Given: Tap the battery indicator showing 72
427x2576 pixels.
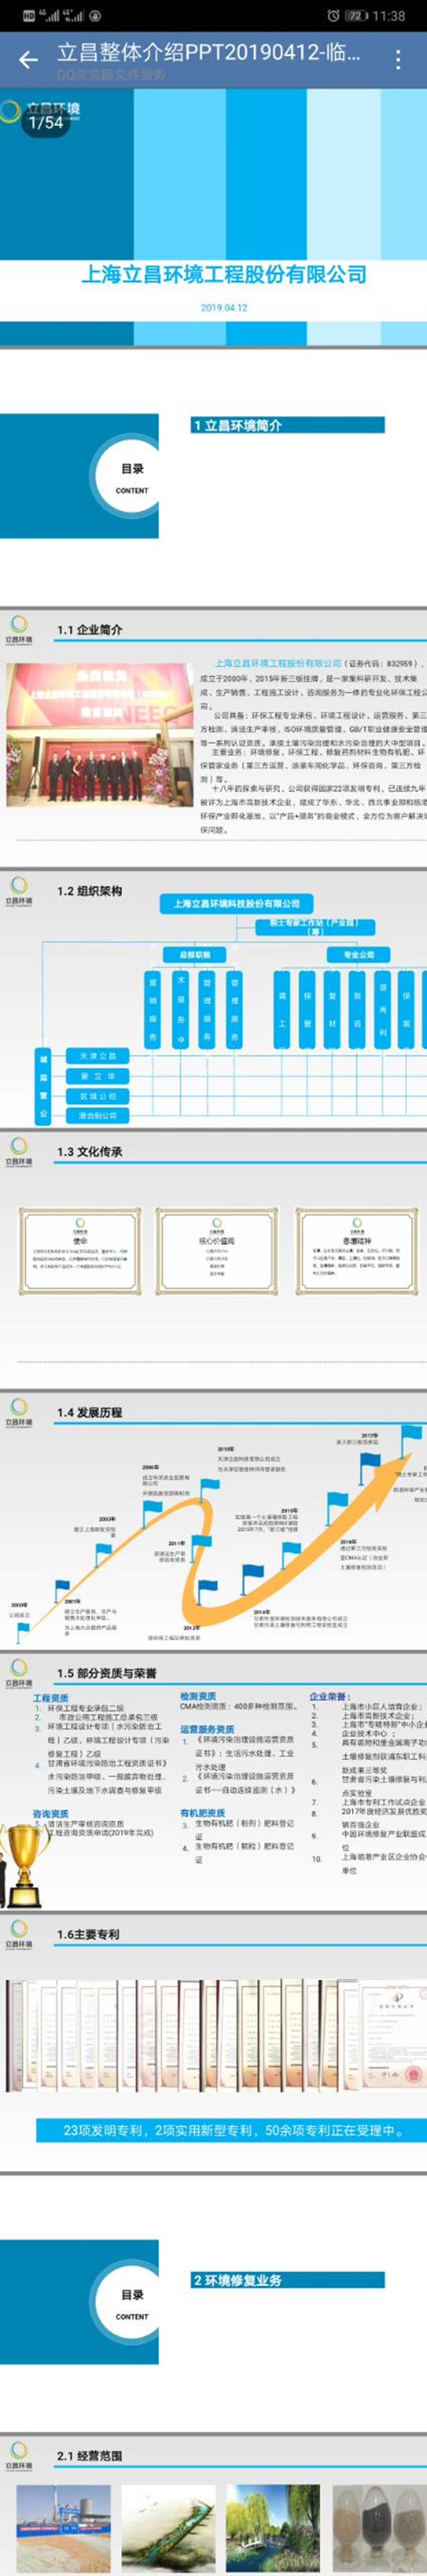Looking at the screenshot, I should point(356,16).
